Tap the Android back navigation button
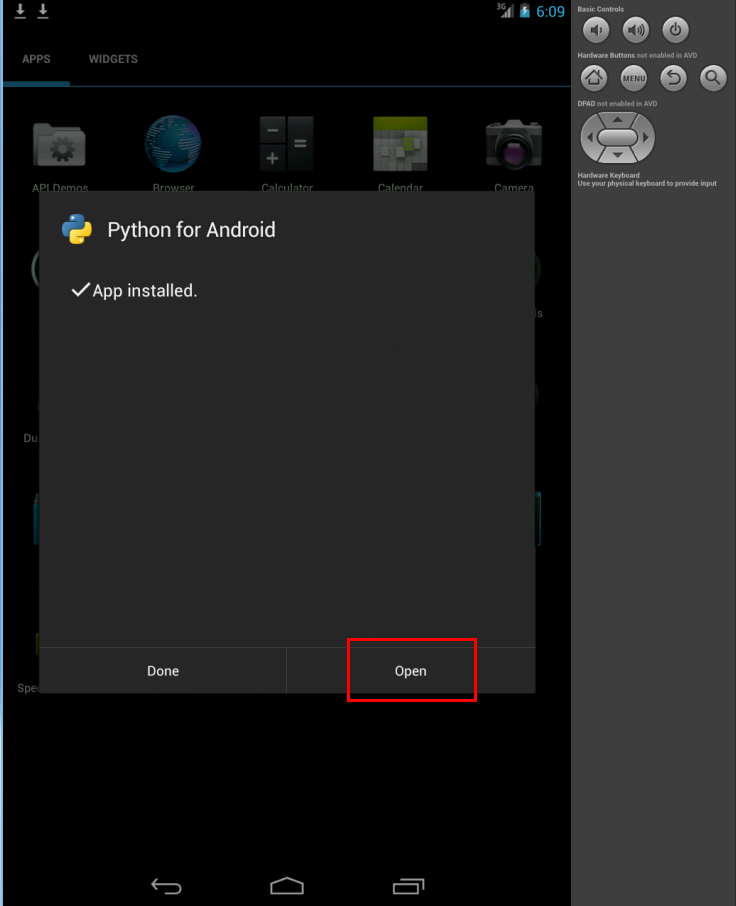Image resolution: width=736 pixels, height=906 pixels. coord(166,886)
